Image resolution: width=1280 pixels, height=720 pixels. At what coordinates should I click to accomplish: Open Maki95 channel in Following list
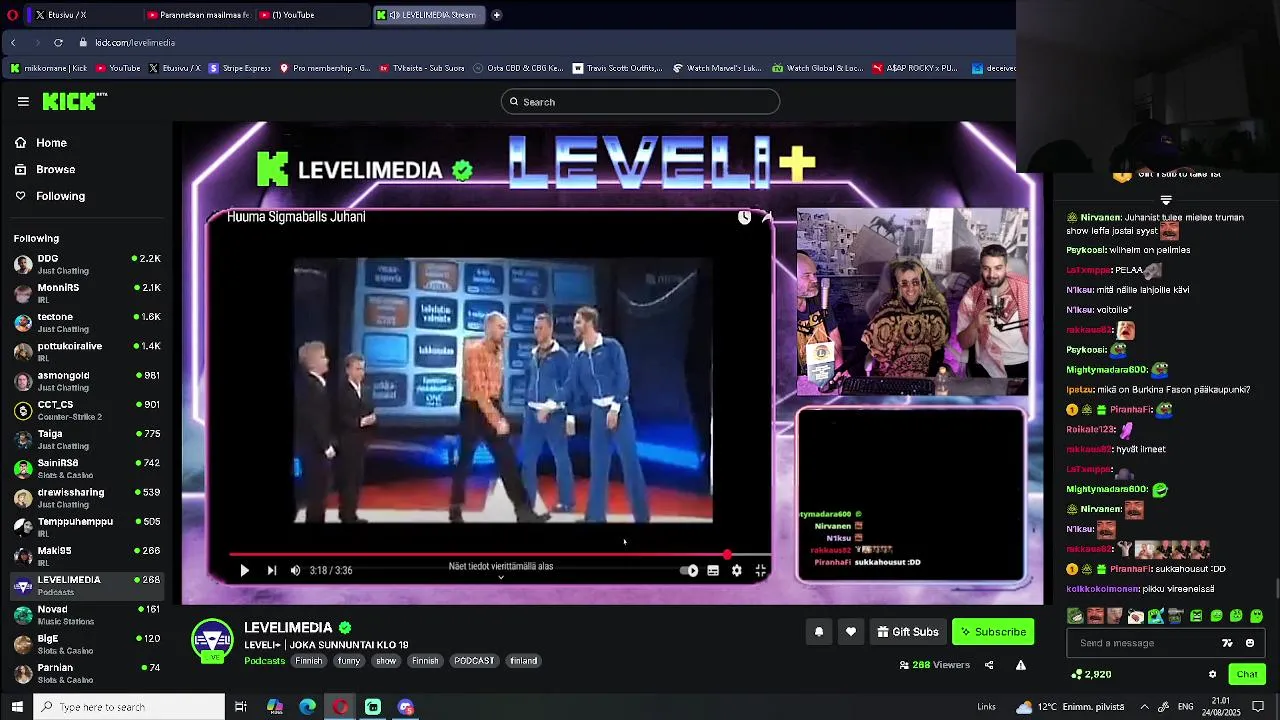(x=87, y=556)
